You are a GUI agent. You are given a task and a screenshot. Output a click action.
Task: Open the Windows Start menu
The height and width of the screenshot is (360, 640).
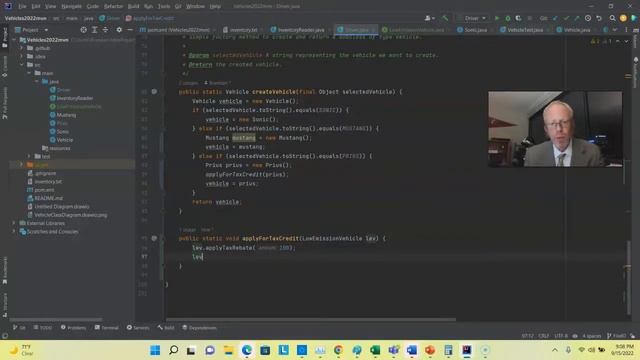coord(155,350)
